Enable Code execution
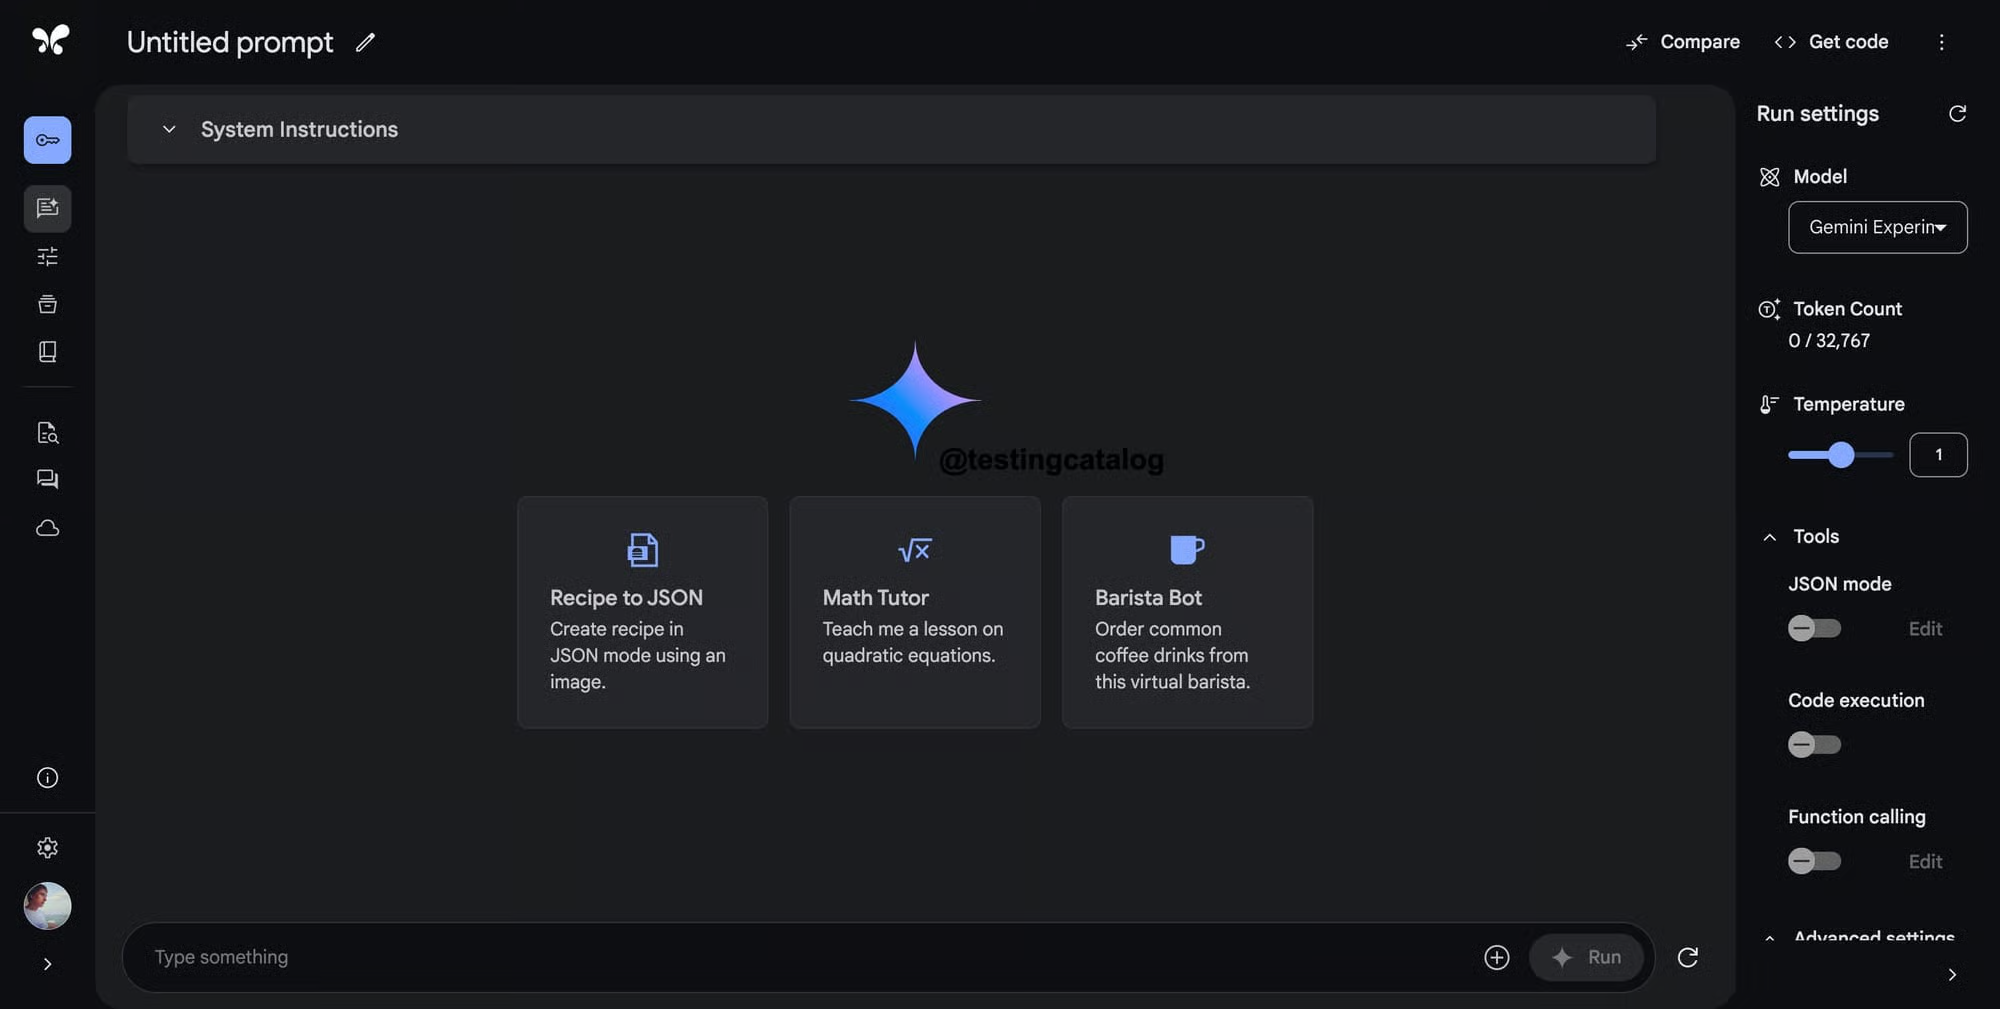Screen dimensions: 2000x1009 tap(1814, 744)
